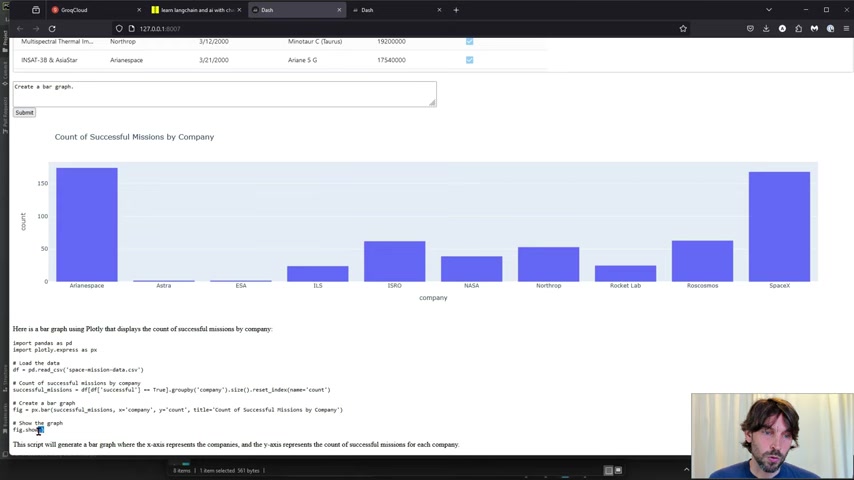Image resolution: width=854 pixels, height=480 pixels.
Task: Toggle the checkbox in INSAT-3B row
Action: pyautogui.click(x=469, y=60)
